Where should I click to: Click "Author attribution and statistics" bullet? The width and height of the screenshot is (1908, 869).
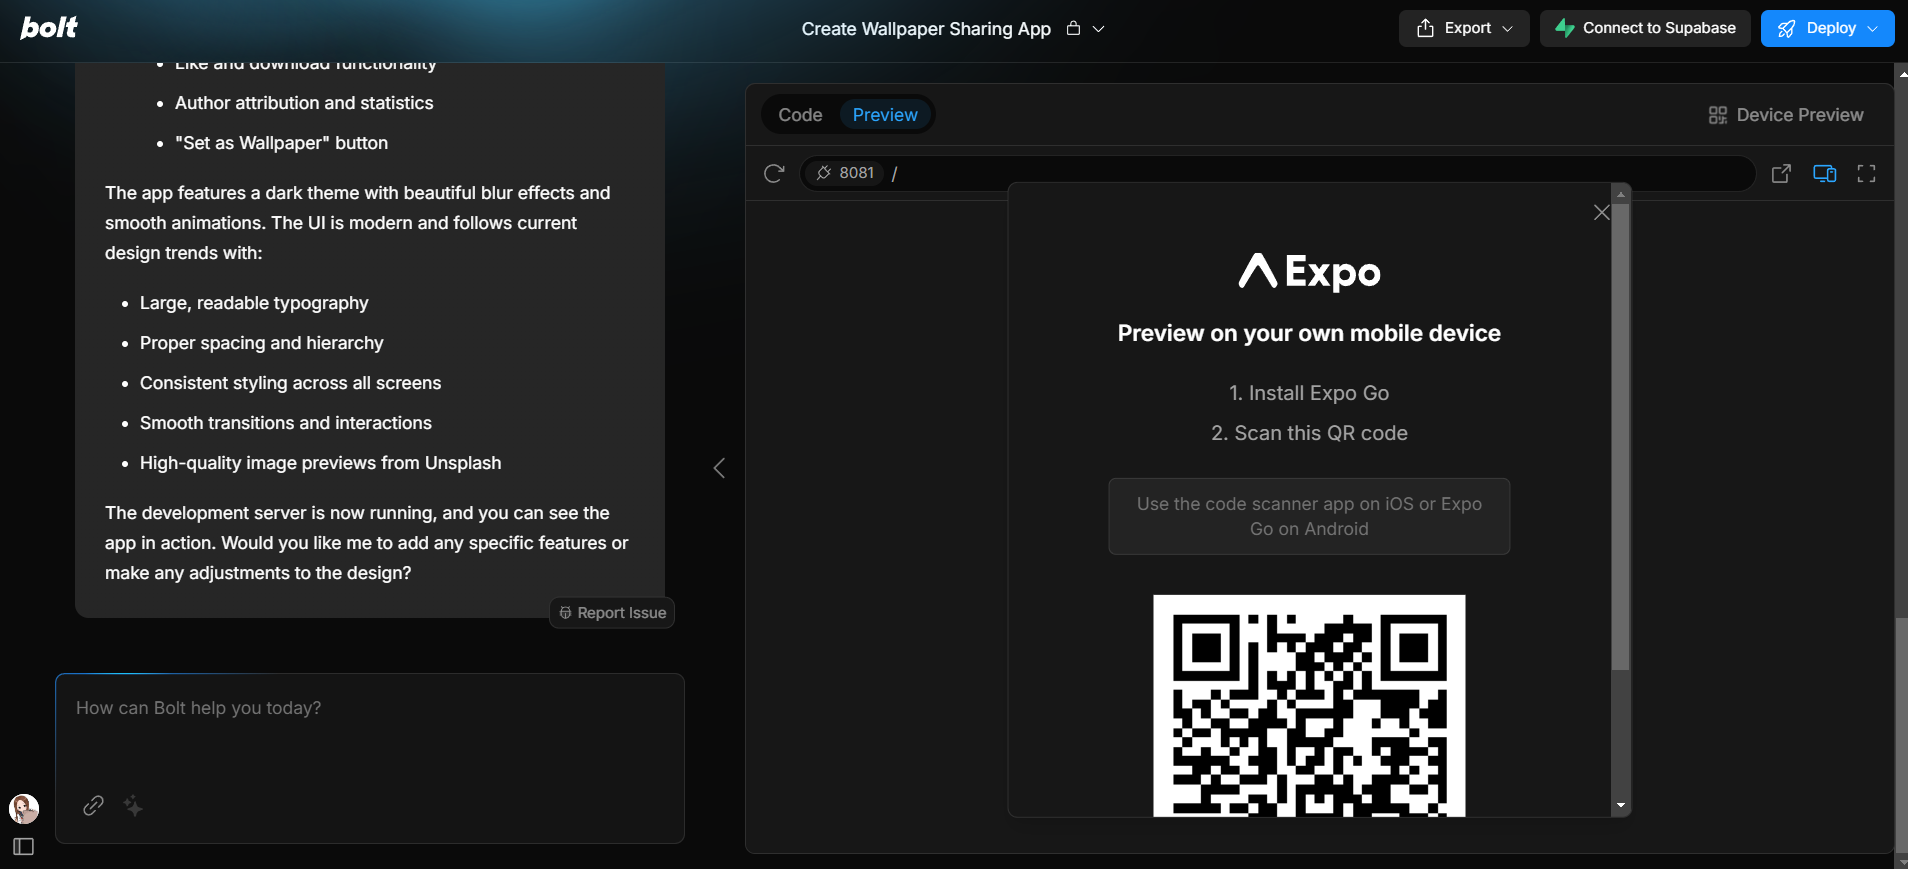304,103
